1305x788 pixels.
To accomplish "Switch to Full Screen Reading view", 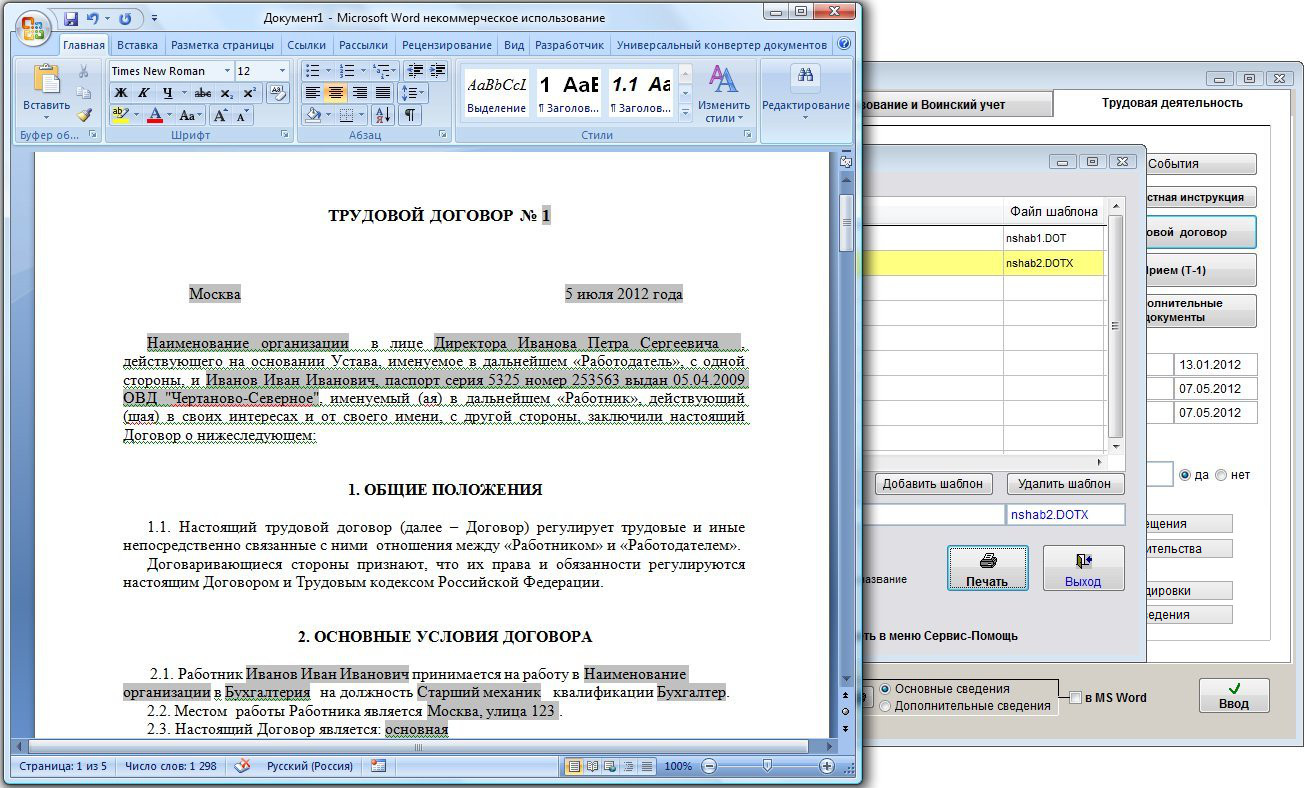I will (593, 766).
